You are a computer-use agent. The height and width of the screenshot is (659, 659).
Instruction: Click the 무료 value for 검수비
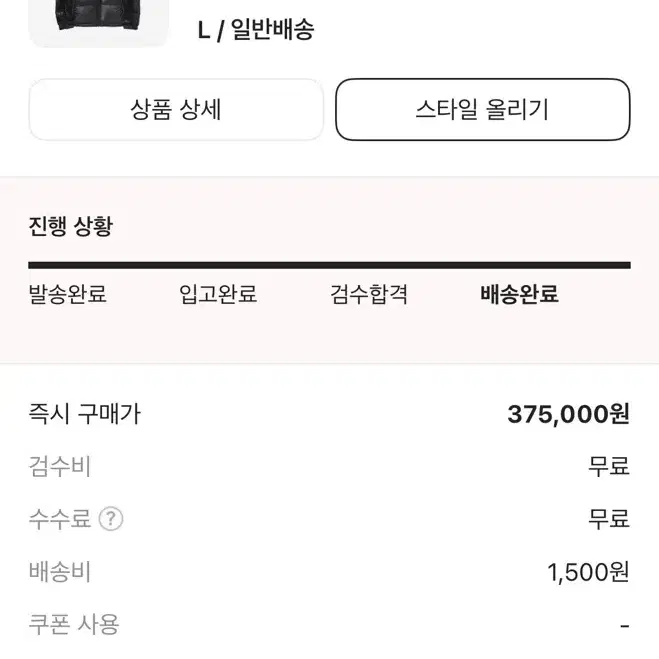pyautogui.click(x=609, y=467)
